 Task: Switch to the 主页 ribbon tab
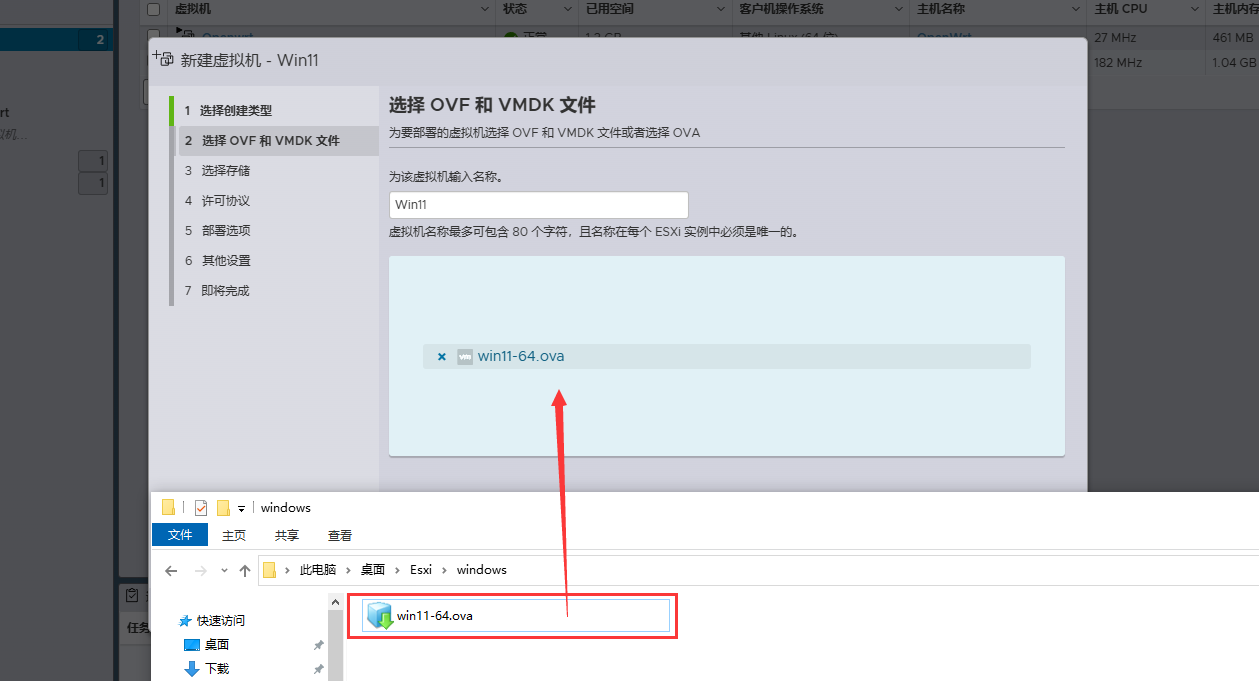pos(234,535)
